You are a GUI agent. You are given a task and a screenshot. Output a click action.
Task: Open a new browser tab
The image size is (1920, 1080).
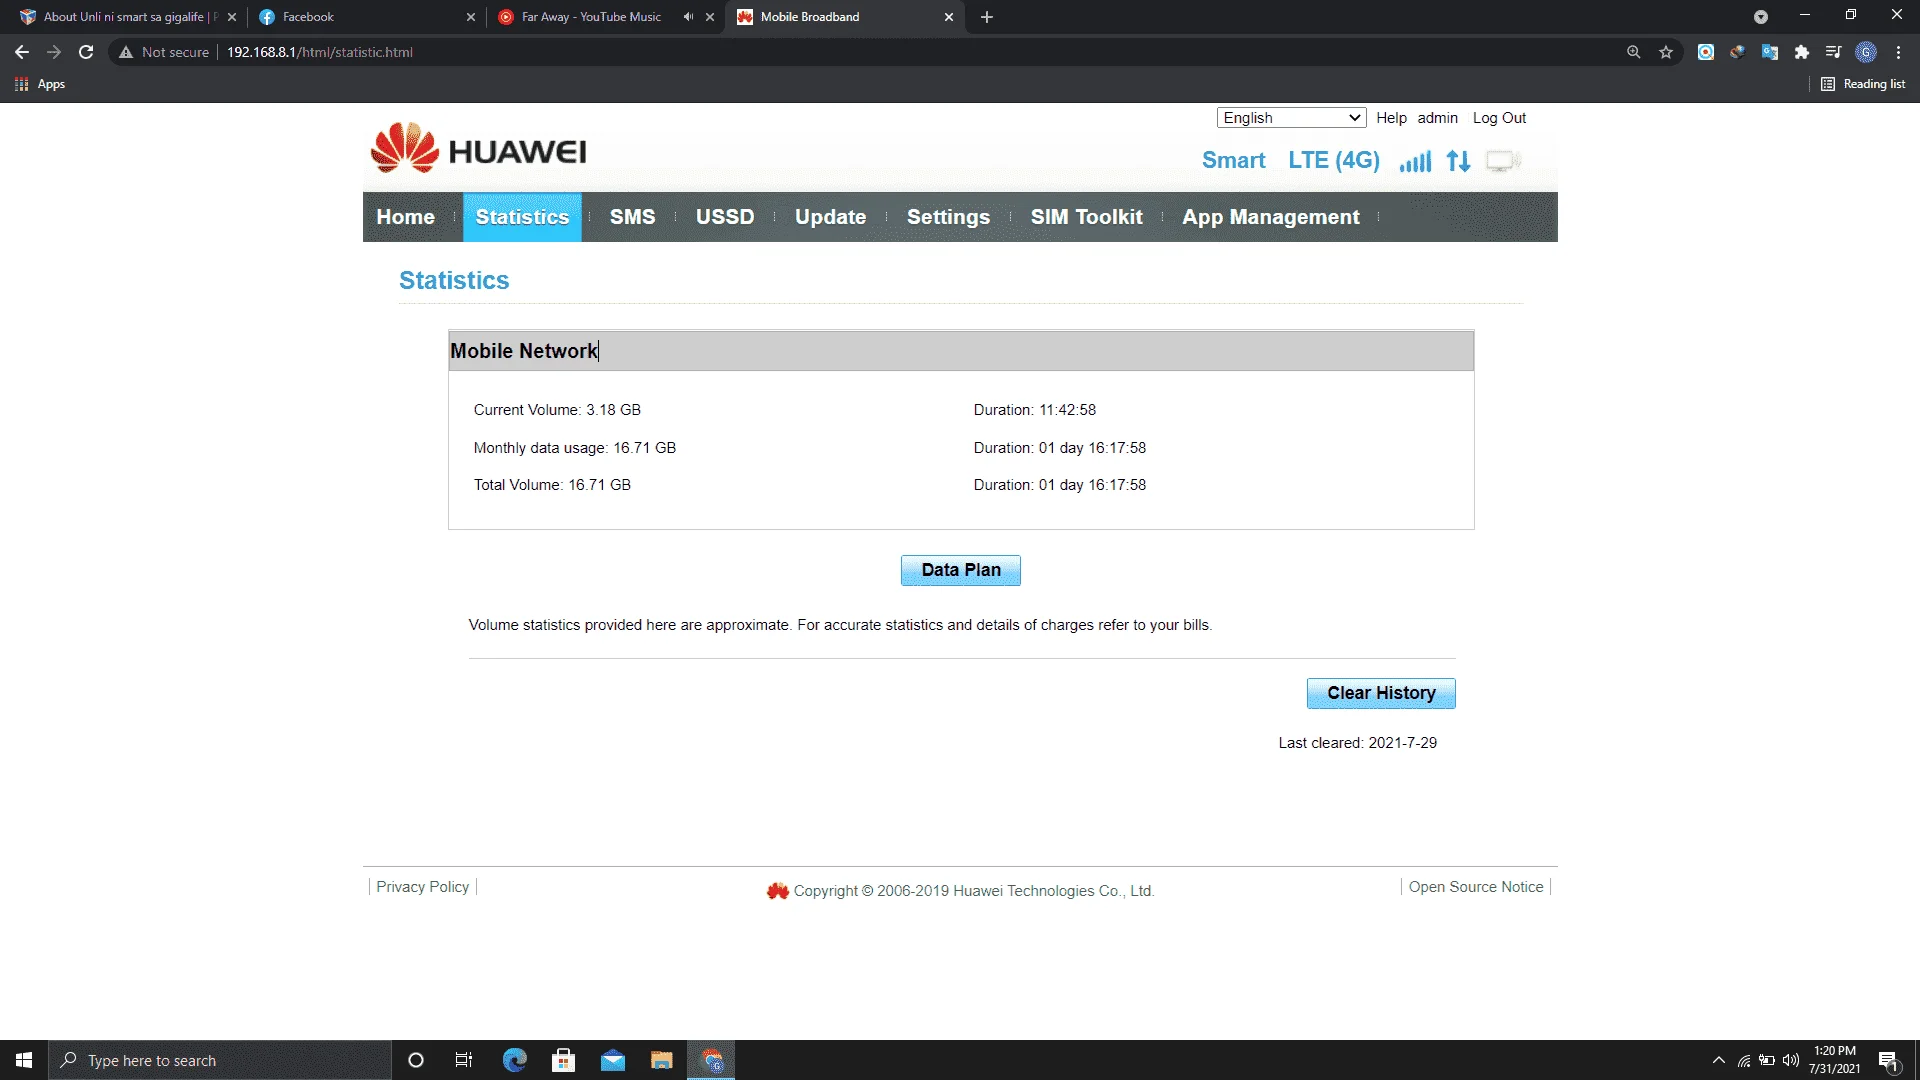point(987,17)
